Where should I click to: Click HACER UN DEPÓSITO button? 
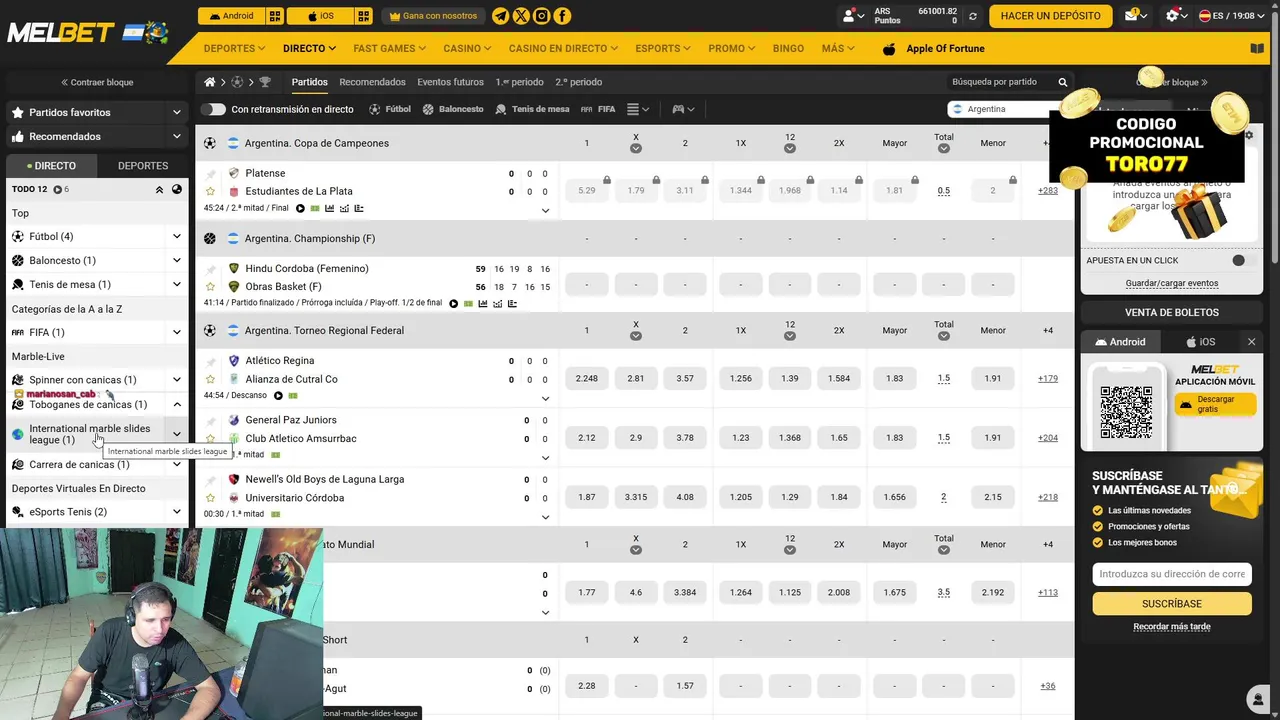[x=1050, y=16]
